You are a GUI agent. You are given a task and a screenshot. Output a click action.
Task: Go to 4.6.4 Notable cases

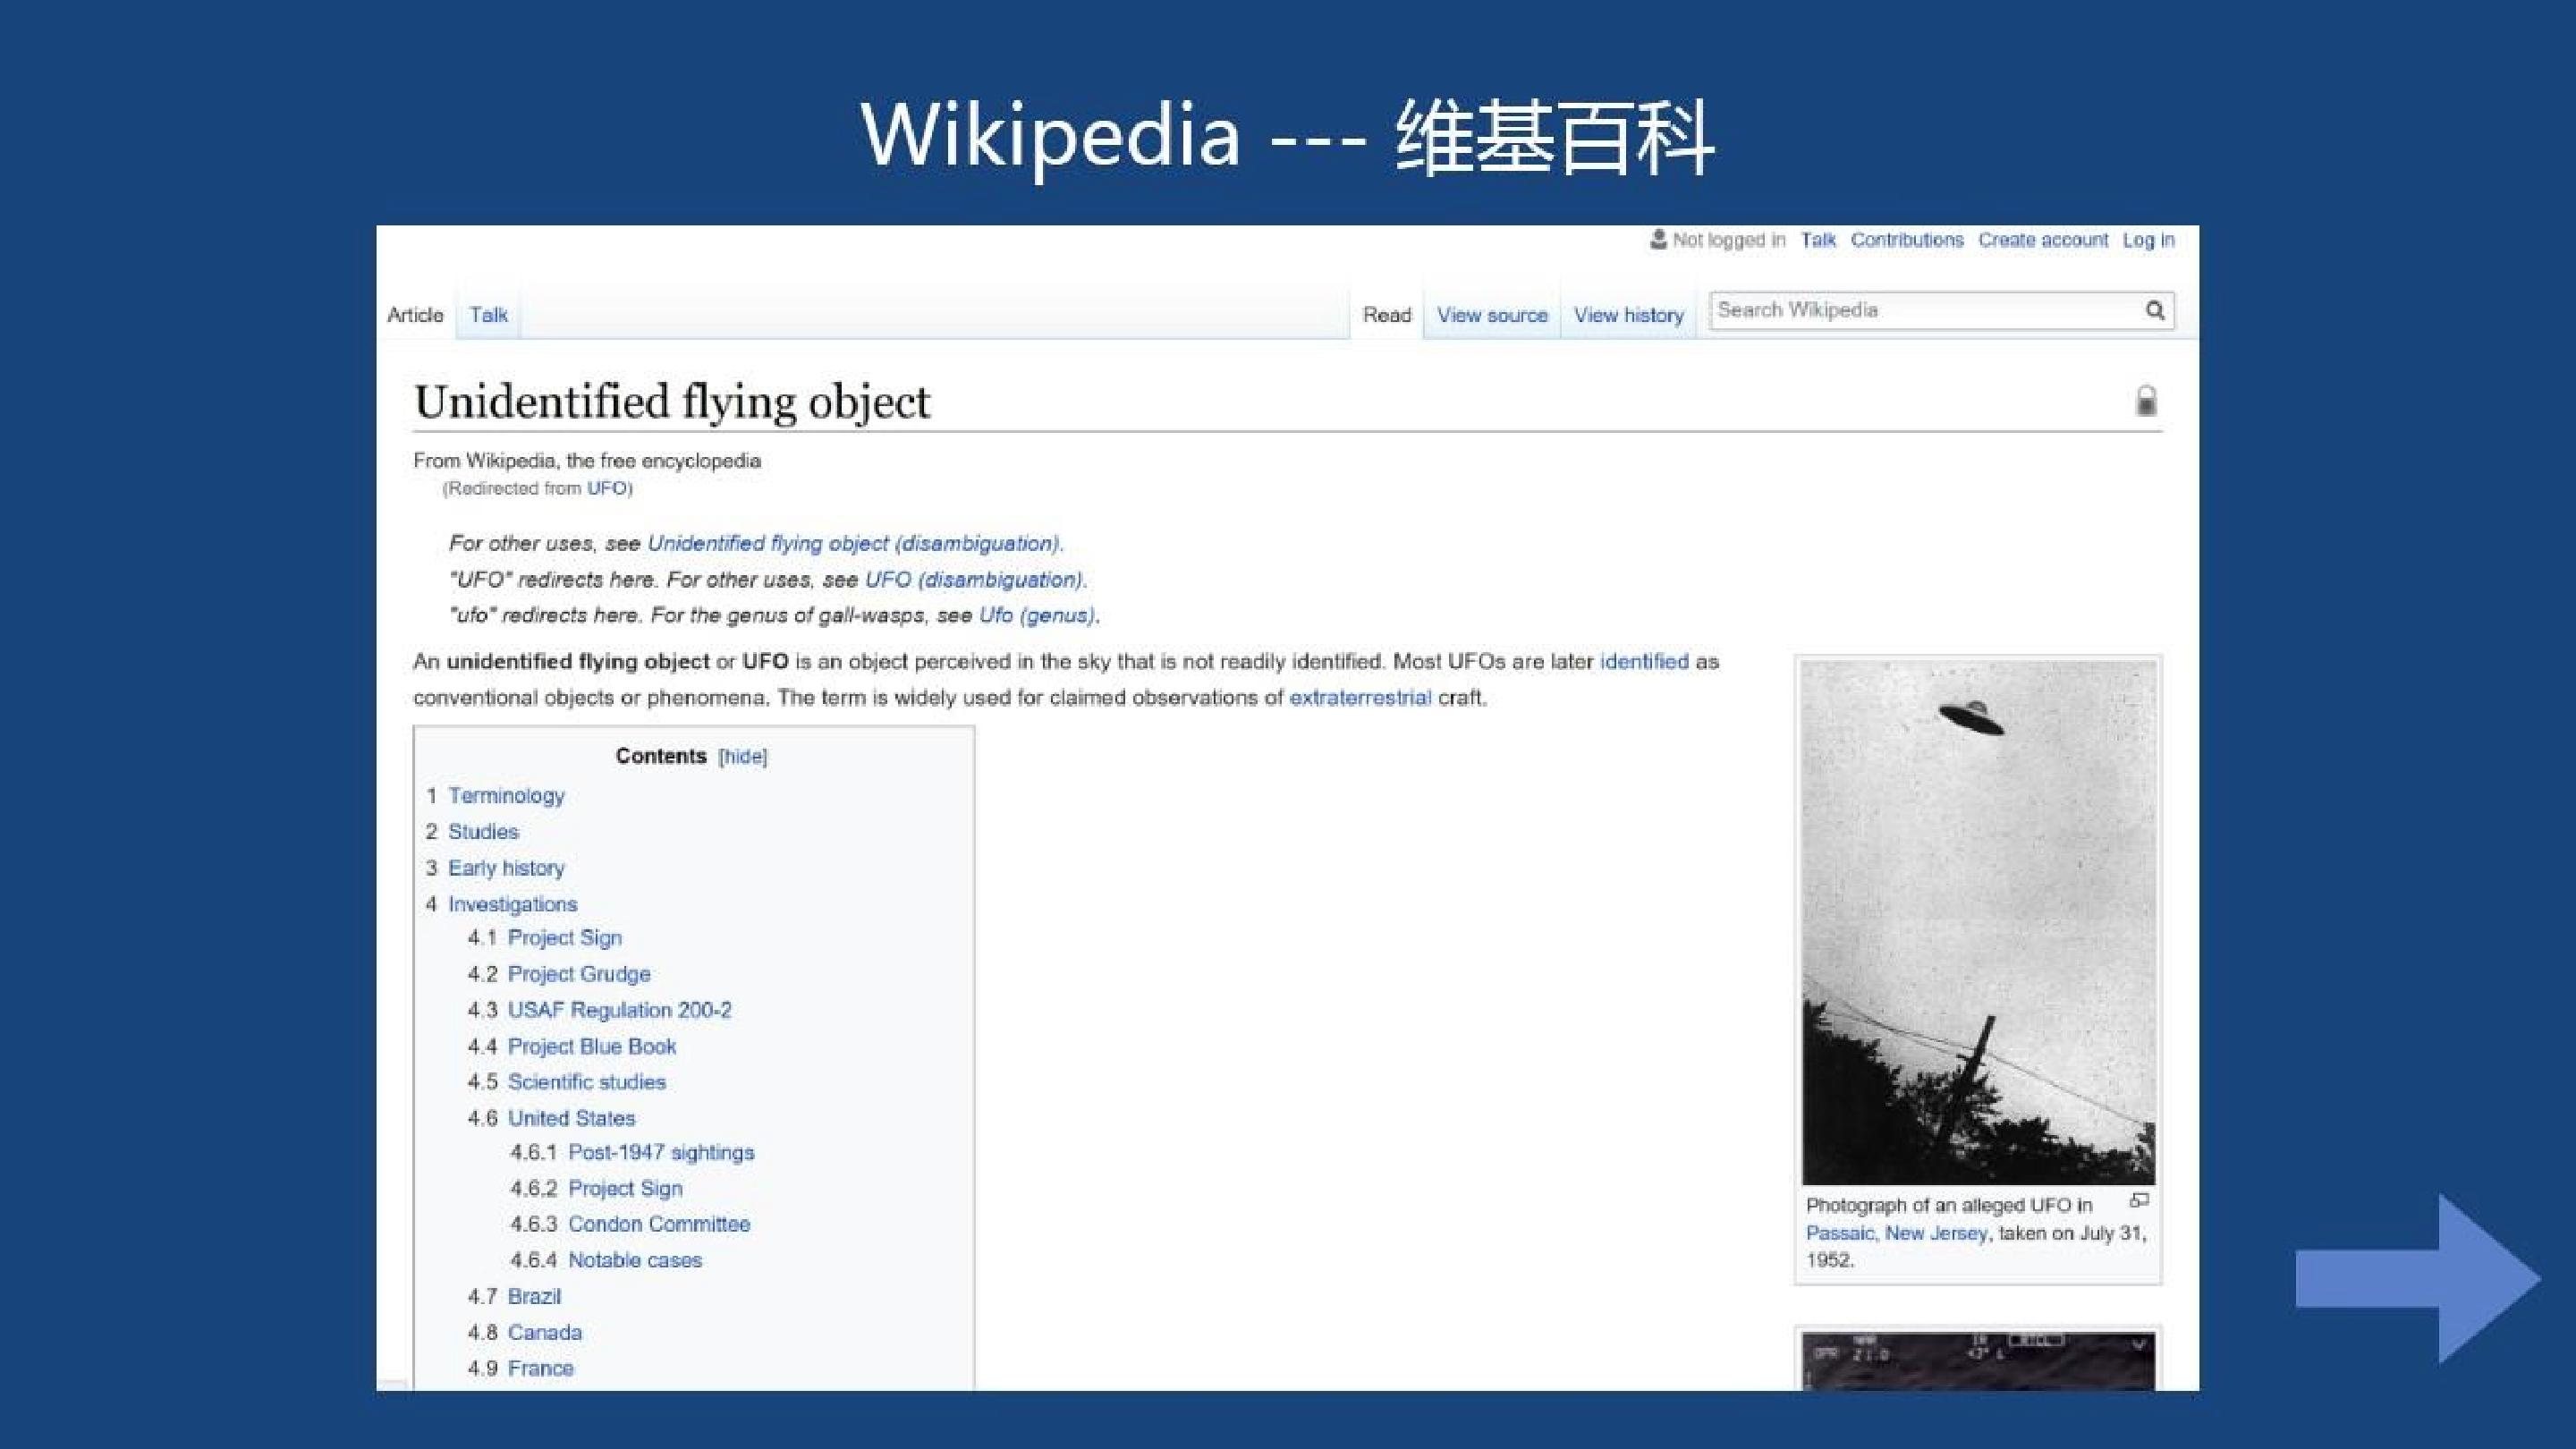click(x=635, y=1260)
